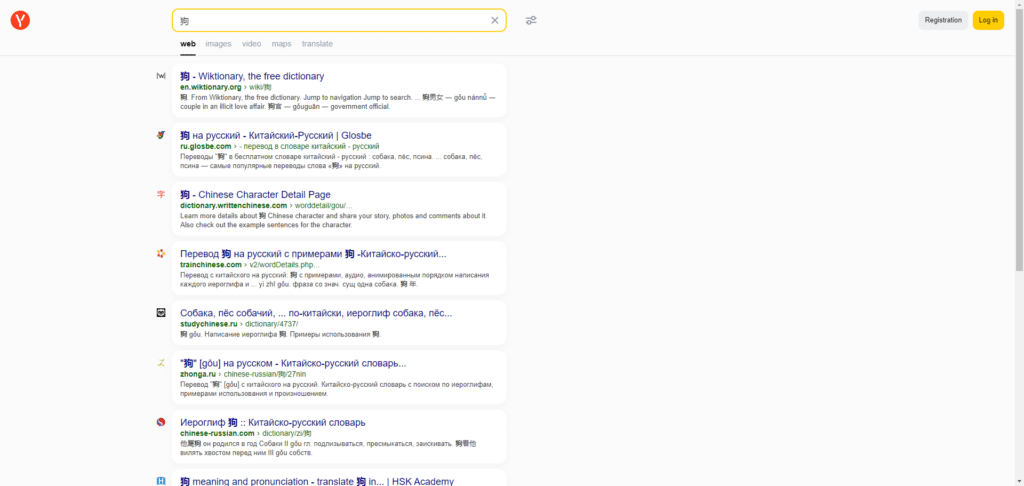
Task: Open Chinese Character Detail Page result
Action: tap(255, 195)
